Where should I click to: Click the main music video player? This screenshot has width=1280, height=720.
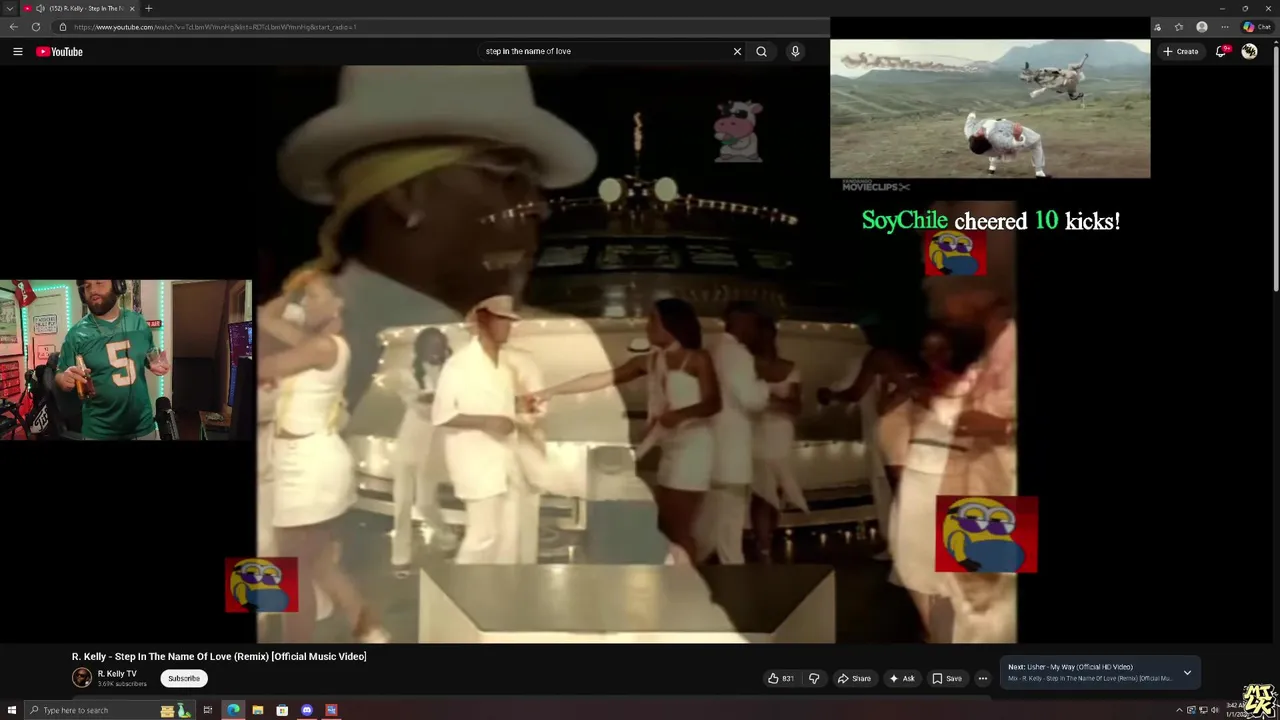pos(636,354)
